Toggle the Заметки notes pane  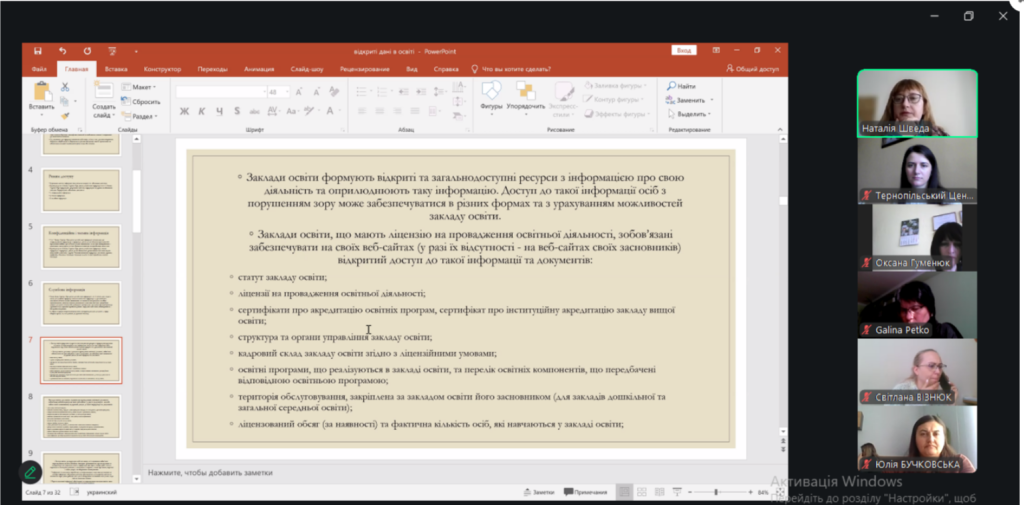[x=539, y=492]
